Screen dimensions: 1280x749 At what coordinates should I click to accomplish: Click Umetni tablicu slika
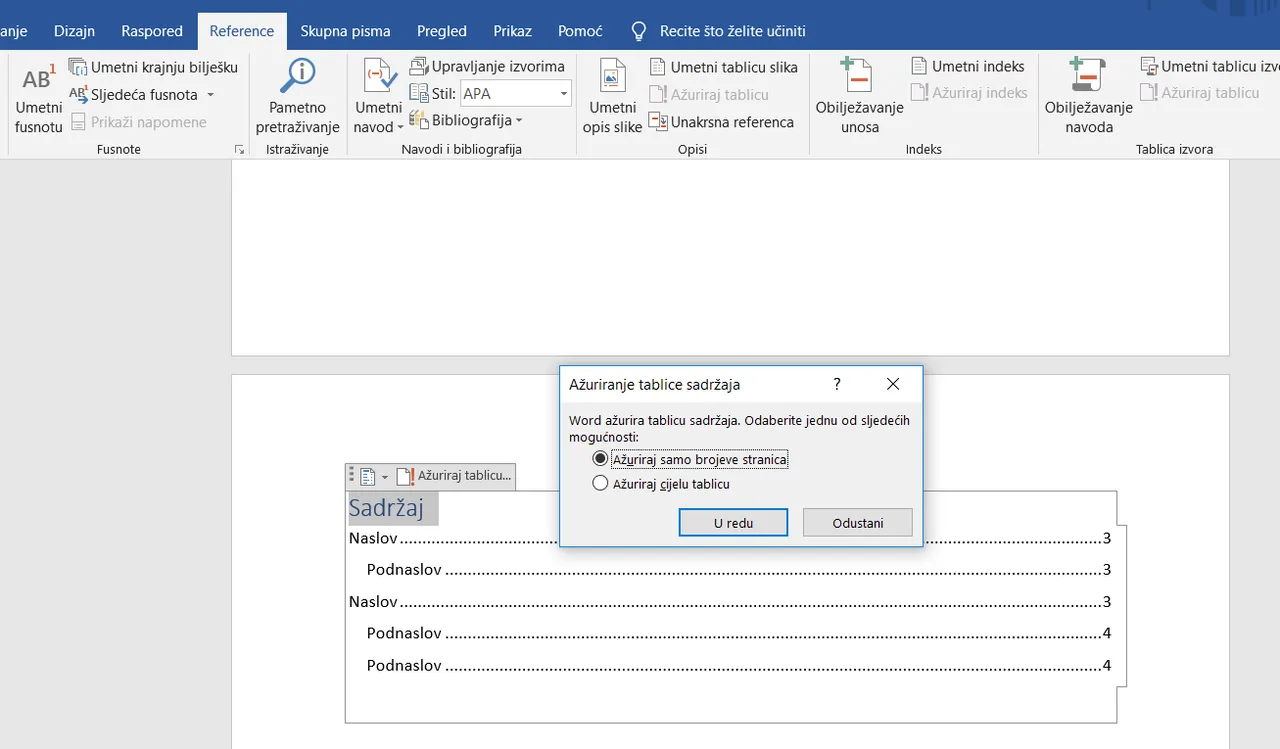(724, 67)
